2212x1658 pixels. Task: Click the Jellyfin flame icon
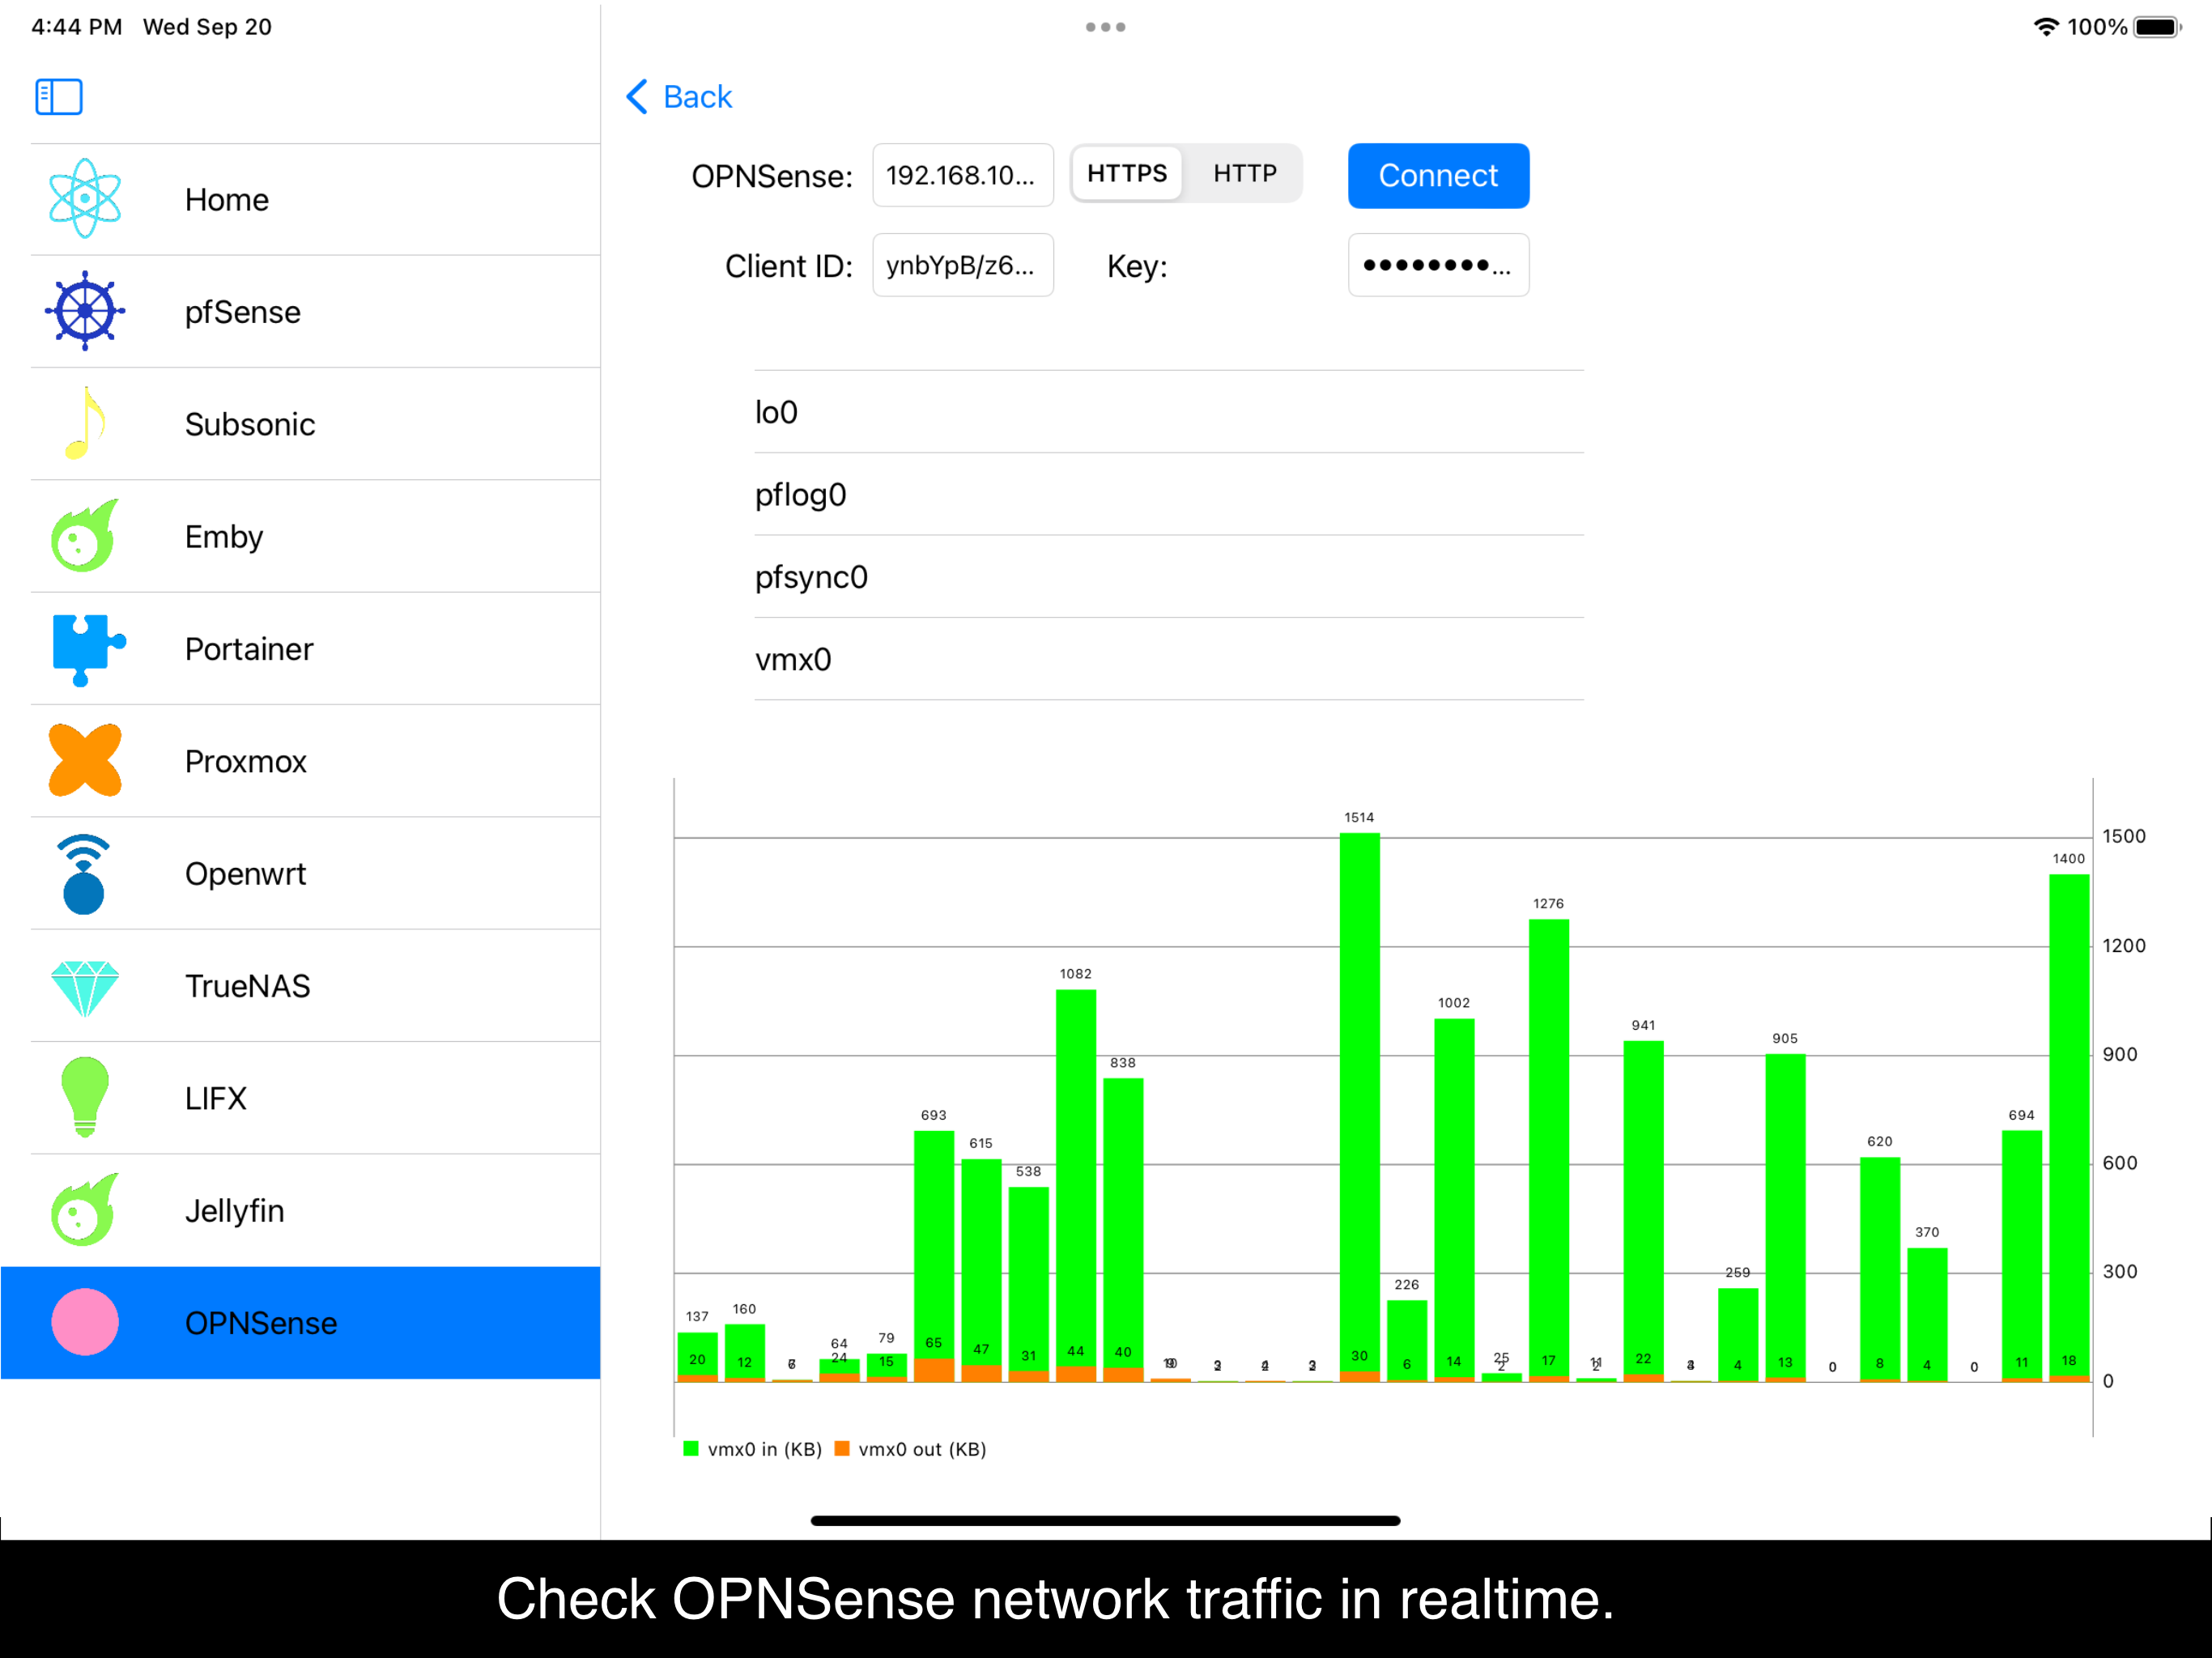[x=85, y=1210]
